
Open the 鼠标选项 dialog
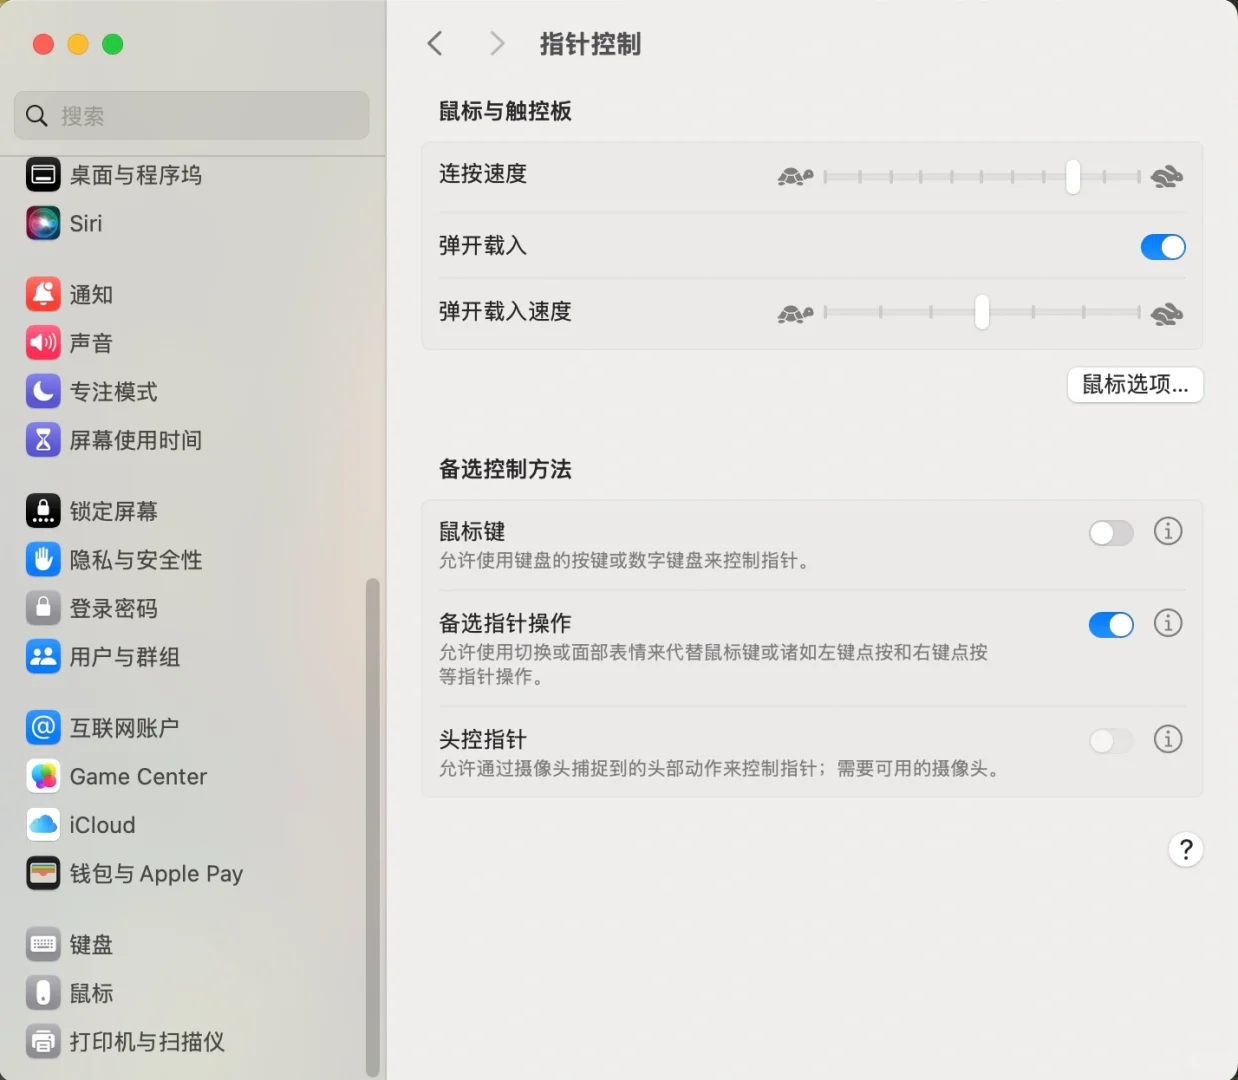[1135, 385]
